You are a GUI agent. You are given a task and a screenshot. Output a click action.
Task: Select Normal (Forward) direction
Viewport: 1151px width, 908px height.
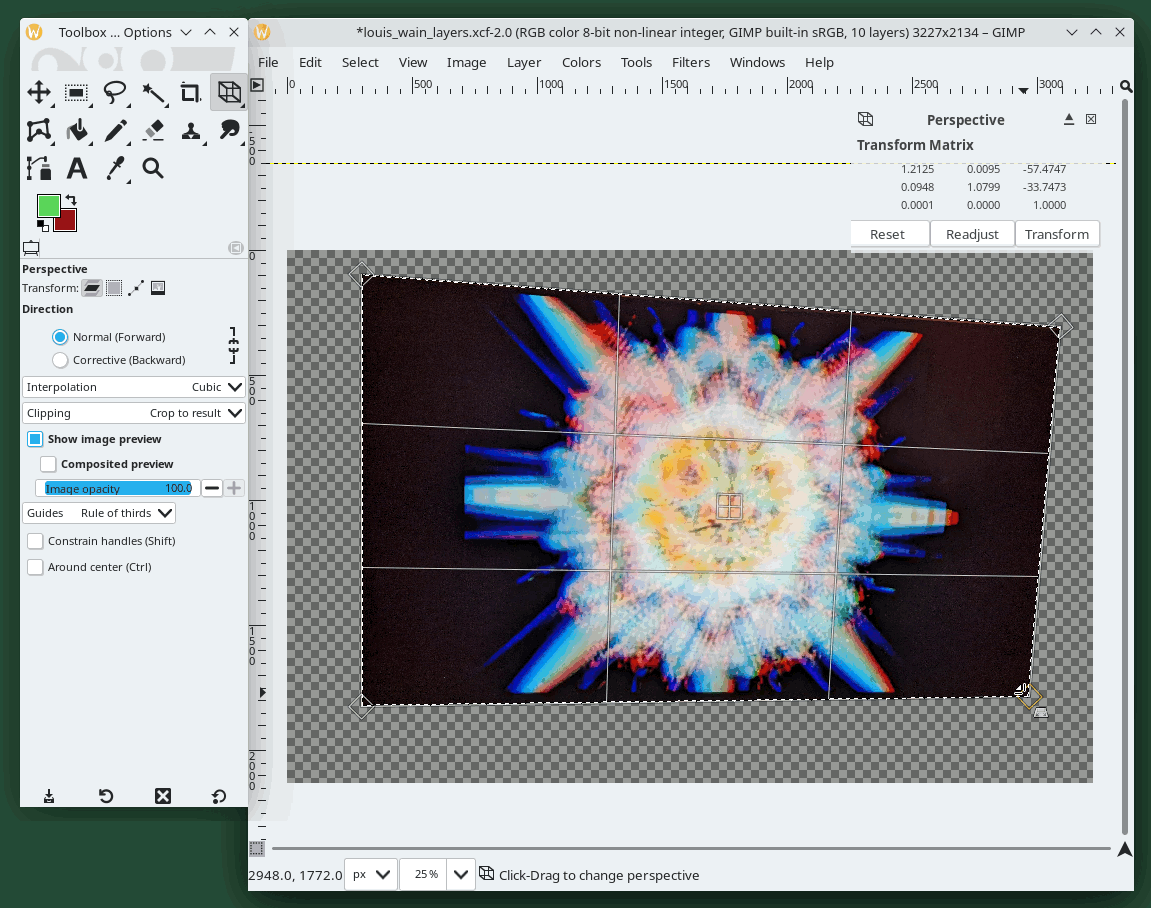tap(60, 337)
